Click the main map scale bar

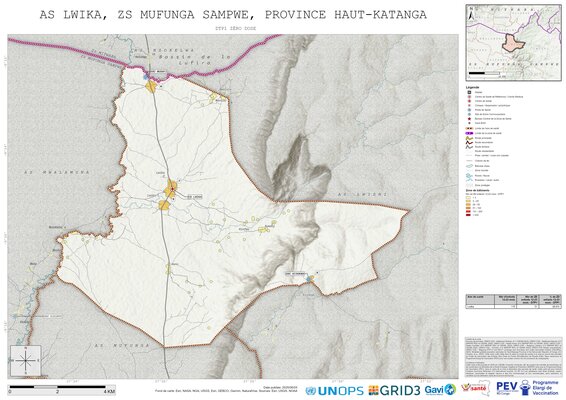tap(57, 387)
